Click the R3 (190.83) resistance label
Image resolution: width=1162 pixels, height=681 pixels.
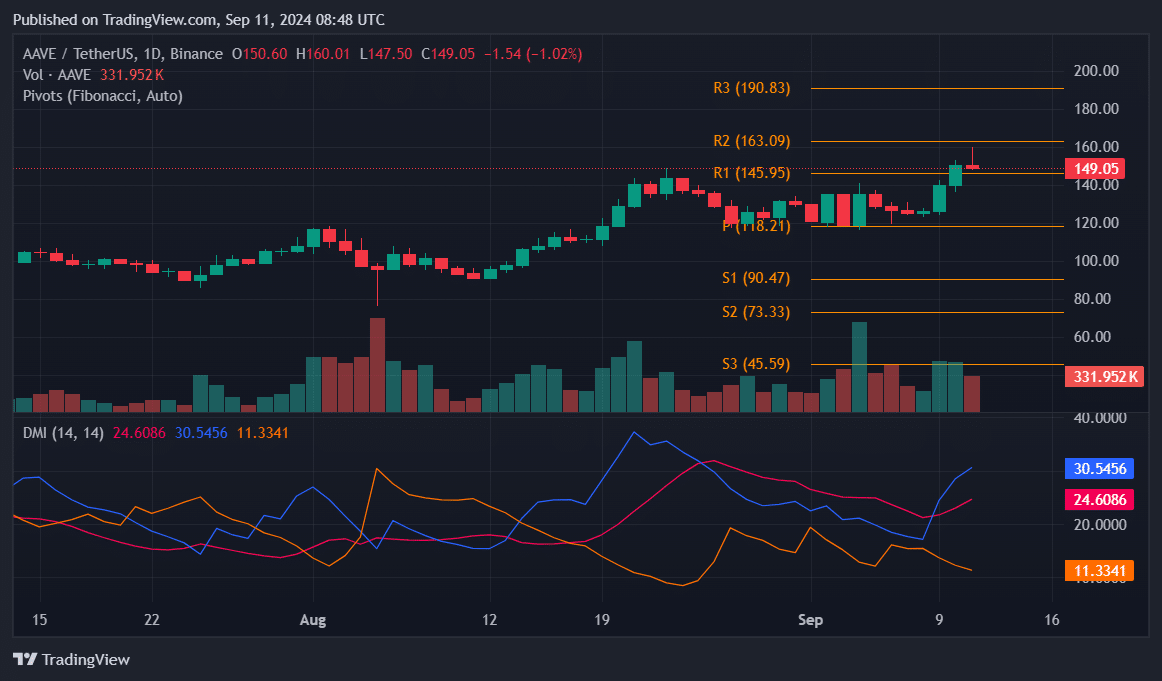[751, 88]
